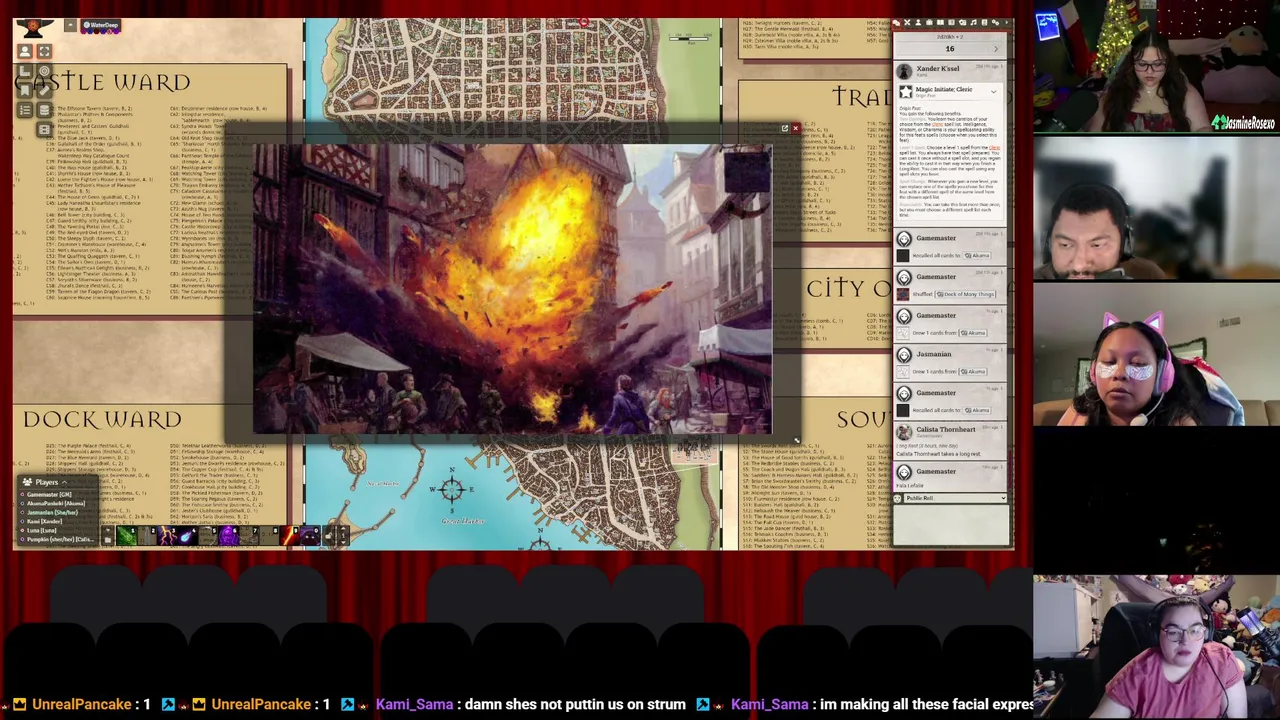Screen dimensions: 1280x720
Task: Open the Public Roll mode dropdown
Action: [955, 498]
